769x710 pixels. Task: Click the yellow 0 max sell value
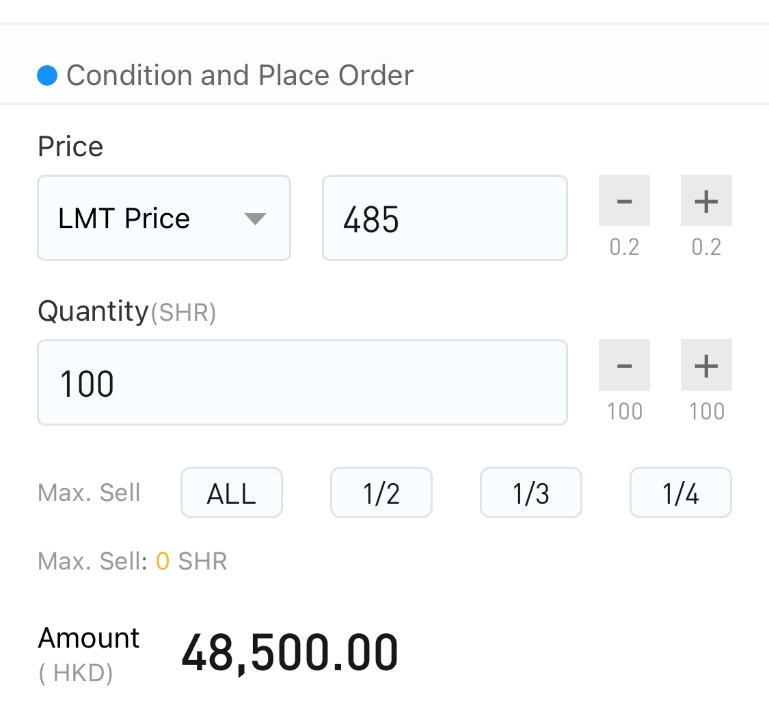point(163,561)
